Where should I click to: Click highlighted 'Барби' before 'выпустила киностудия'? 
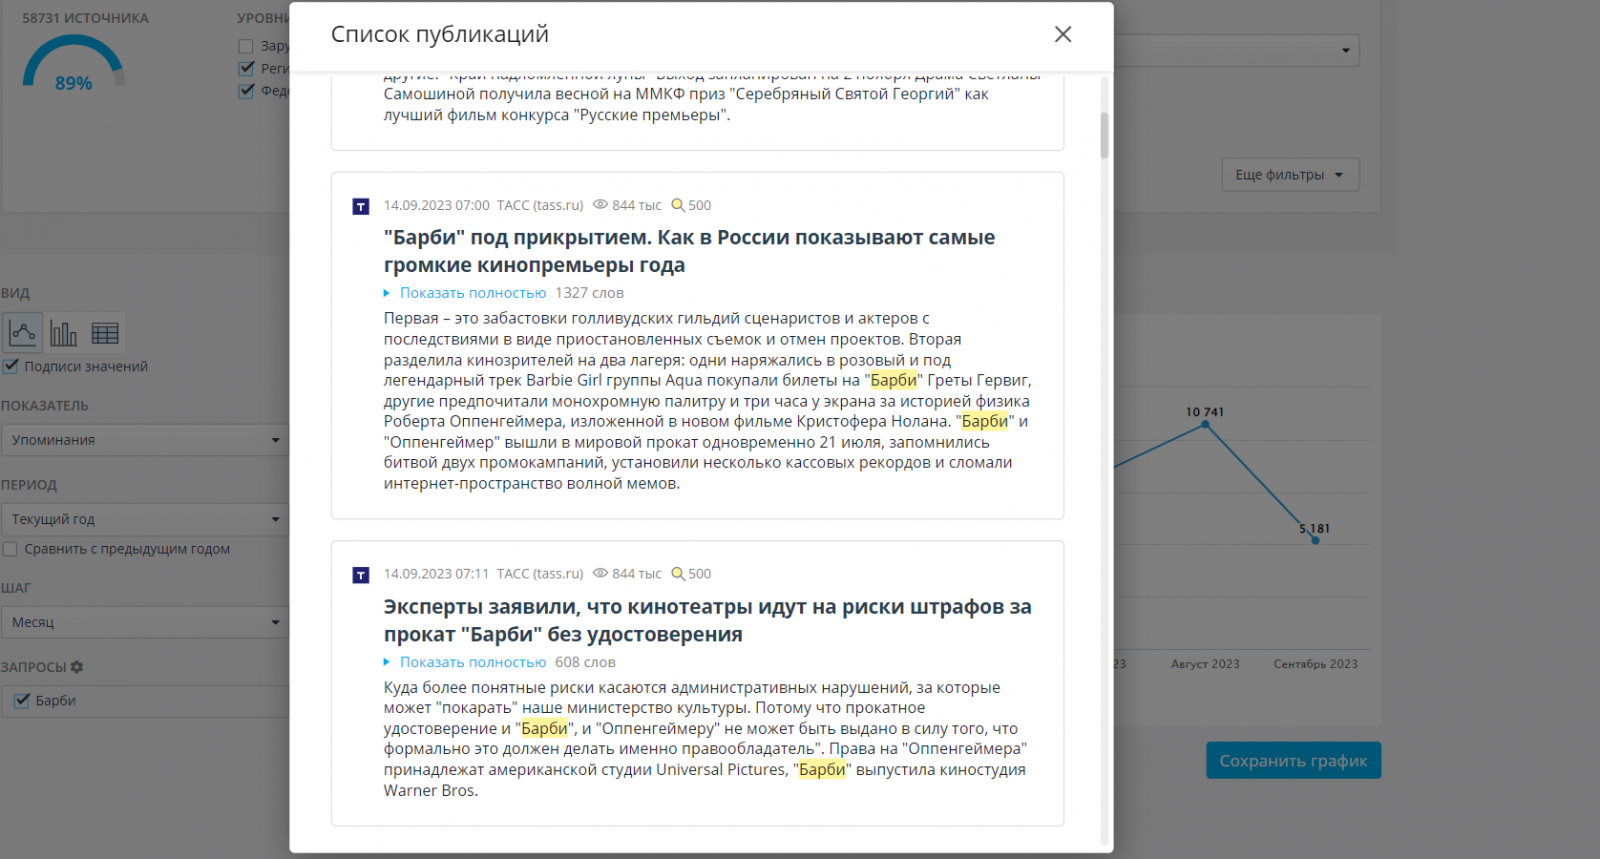[x=822, y=770]
